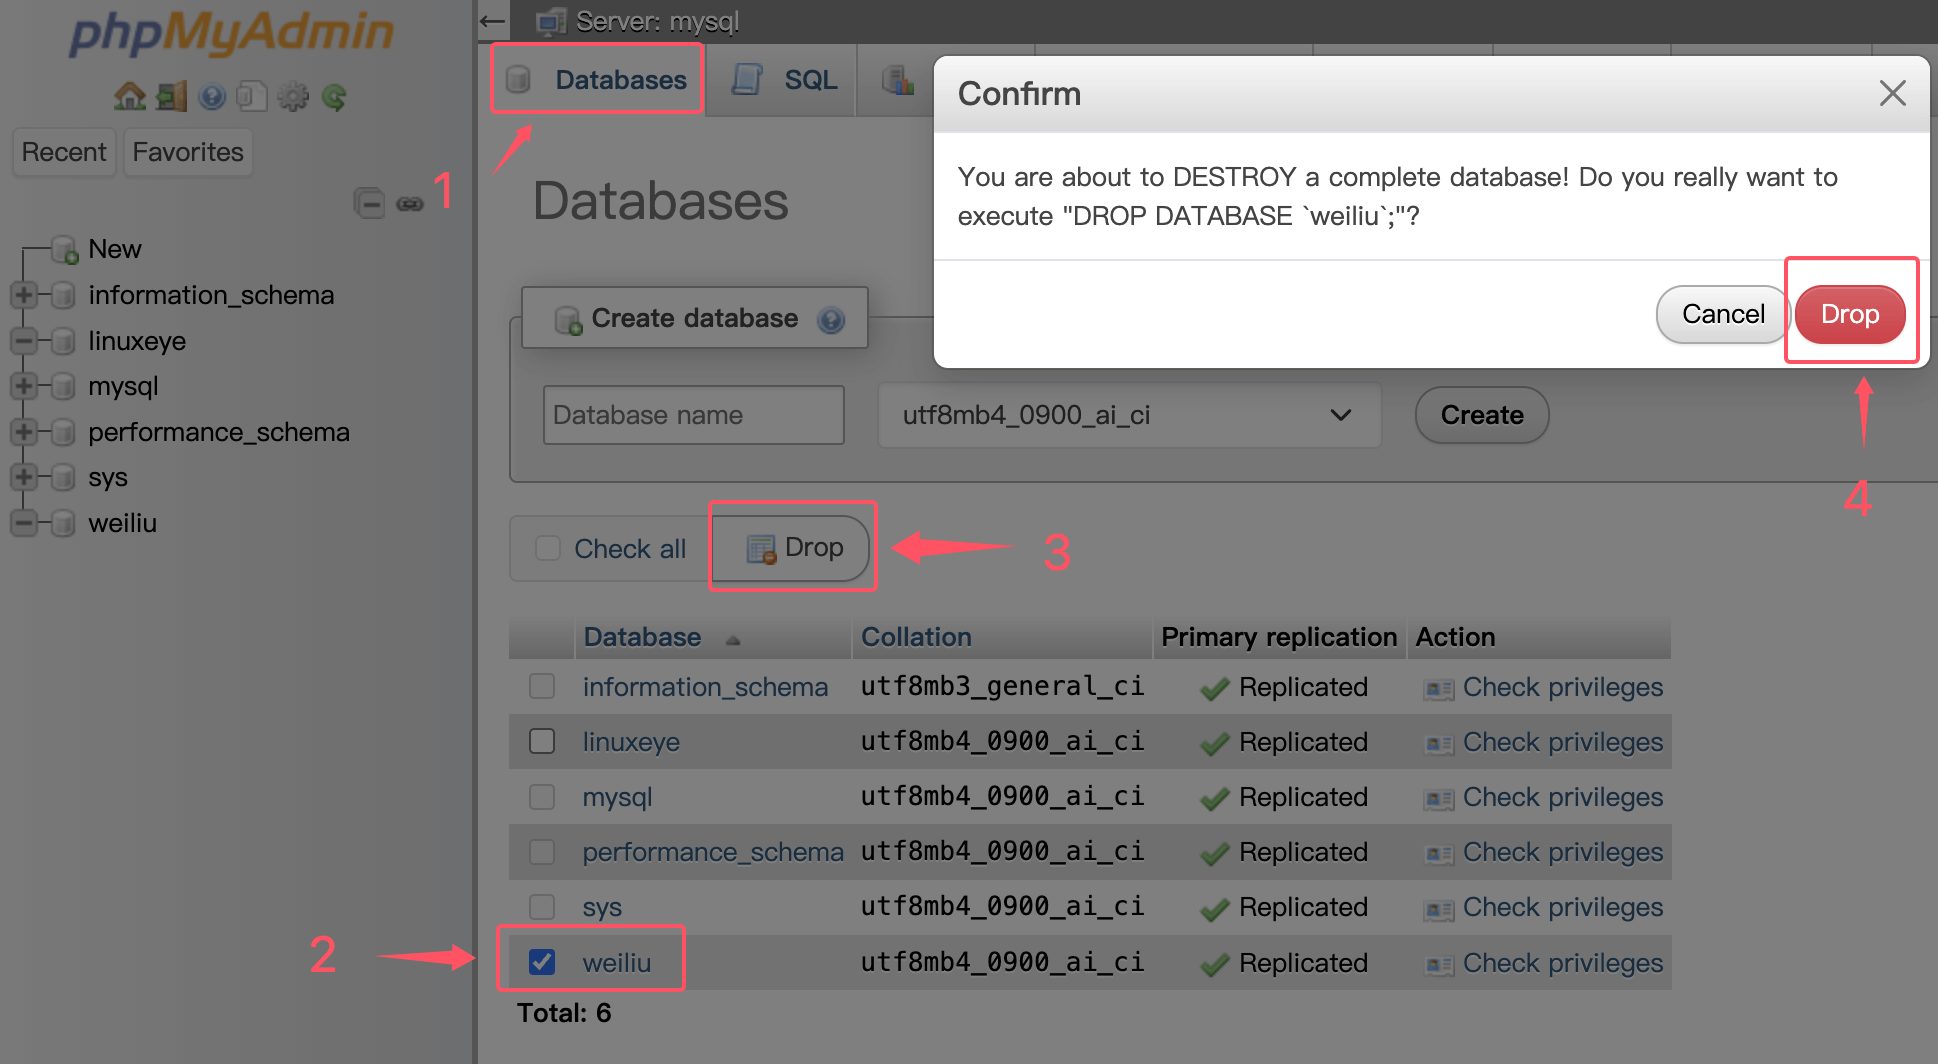Expand sys node in navigation tree
Image resolution: width=1938 pixels, height=1064 pixels.
point(24,477)
